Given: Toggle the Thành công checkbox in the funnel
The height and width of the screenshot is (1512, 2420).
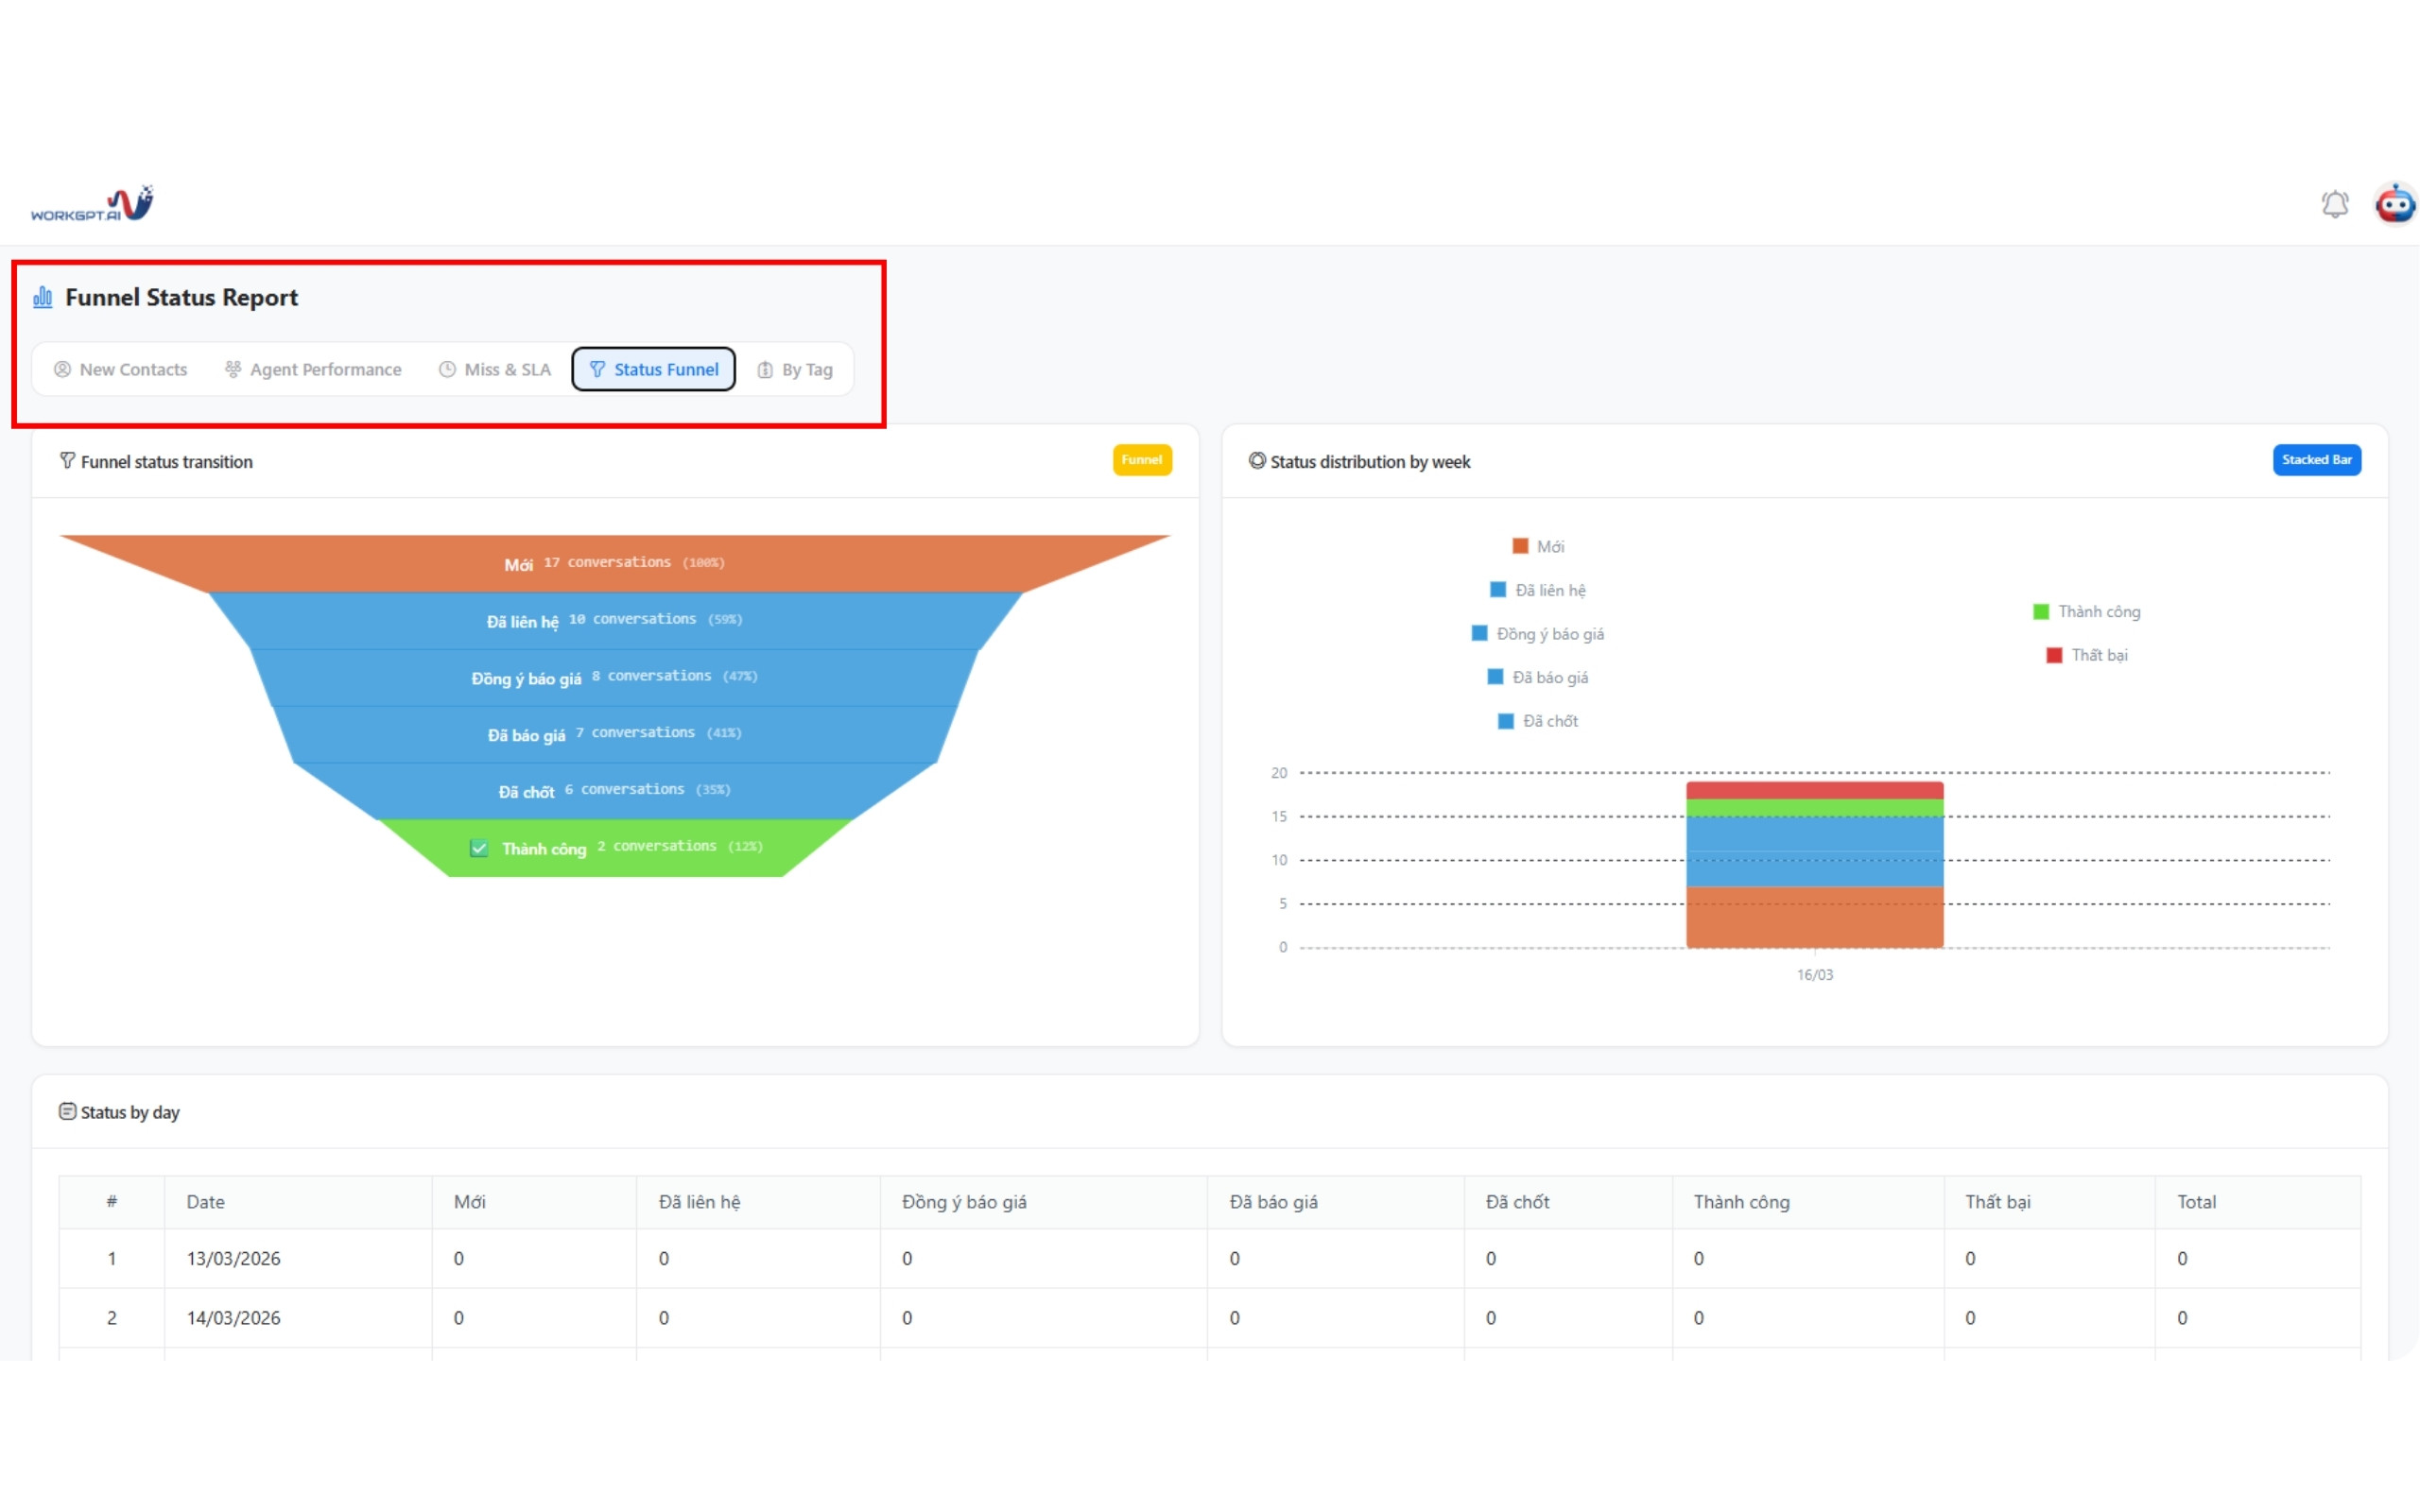Looking at the screenshot, I should [x=479, y=848].
